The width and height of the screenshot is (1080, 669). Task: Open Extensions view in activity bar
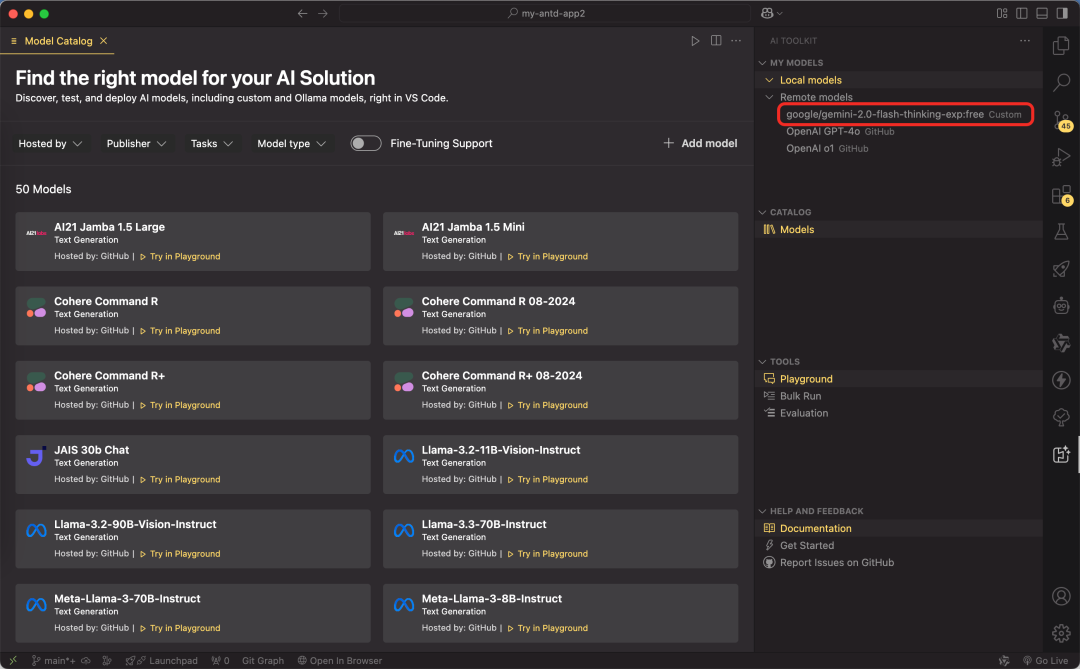(1061, 195)
